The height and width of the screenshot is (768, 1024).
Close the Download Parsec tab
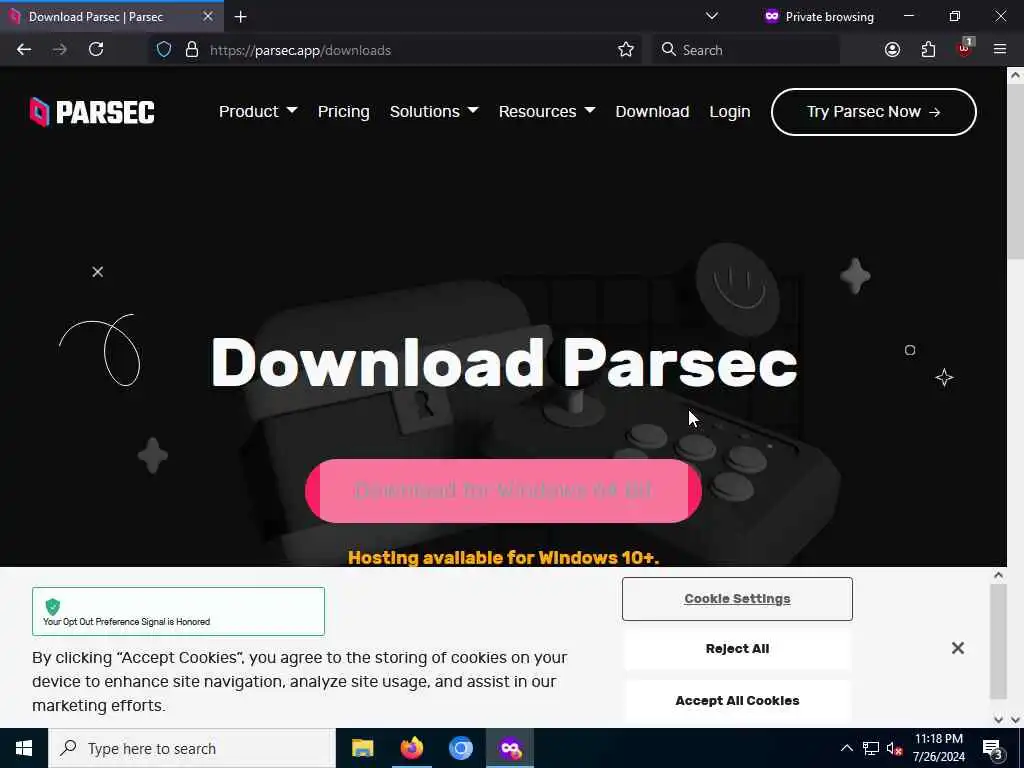coord(208,16)
